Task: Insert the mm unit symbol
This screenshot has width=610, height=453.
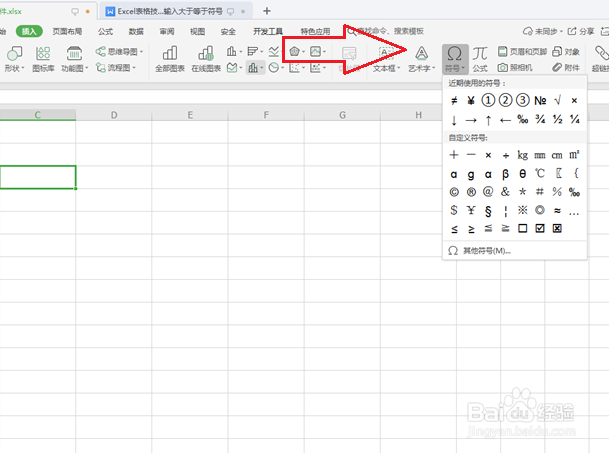Action: pos(540,155)
